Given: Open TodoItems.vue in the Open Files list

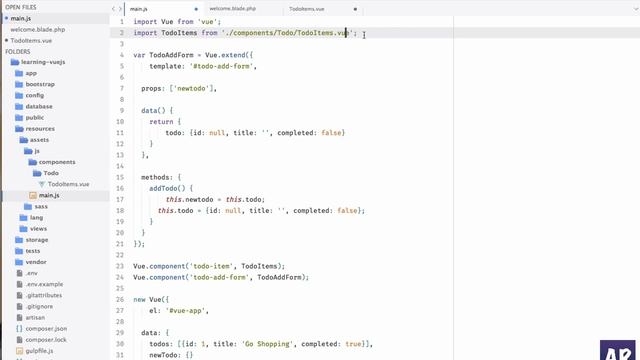Looking at the screenshot, I should 31,40.
